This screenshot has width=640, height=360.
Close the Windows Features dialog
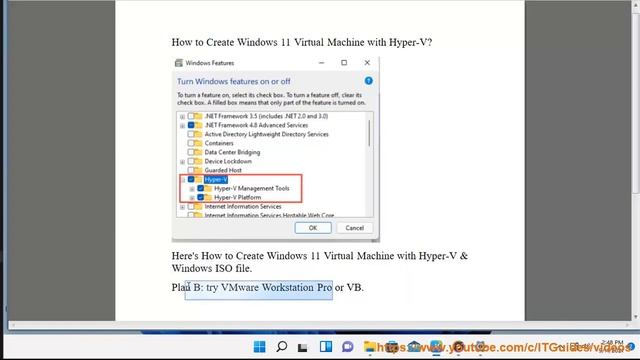coord(367,62)
